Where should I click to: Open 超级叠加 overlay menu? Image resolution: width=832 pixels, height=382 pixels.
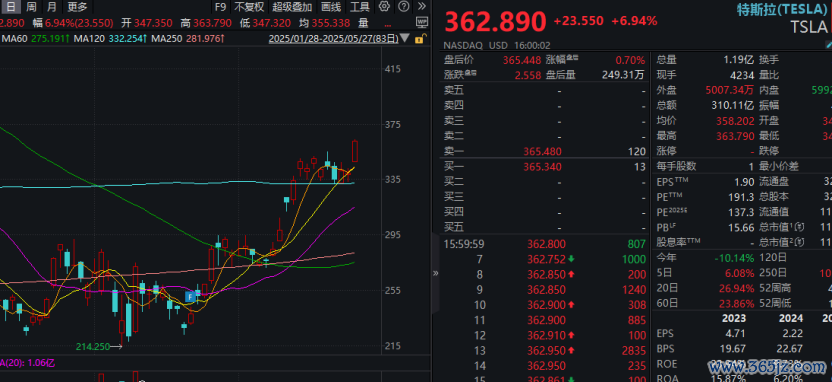(x=292, y=7)
